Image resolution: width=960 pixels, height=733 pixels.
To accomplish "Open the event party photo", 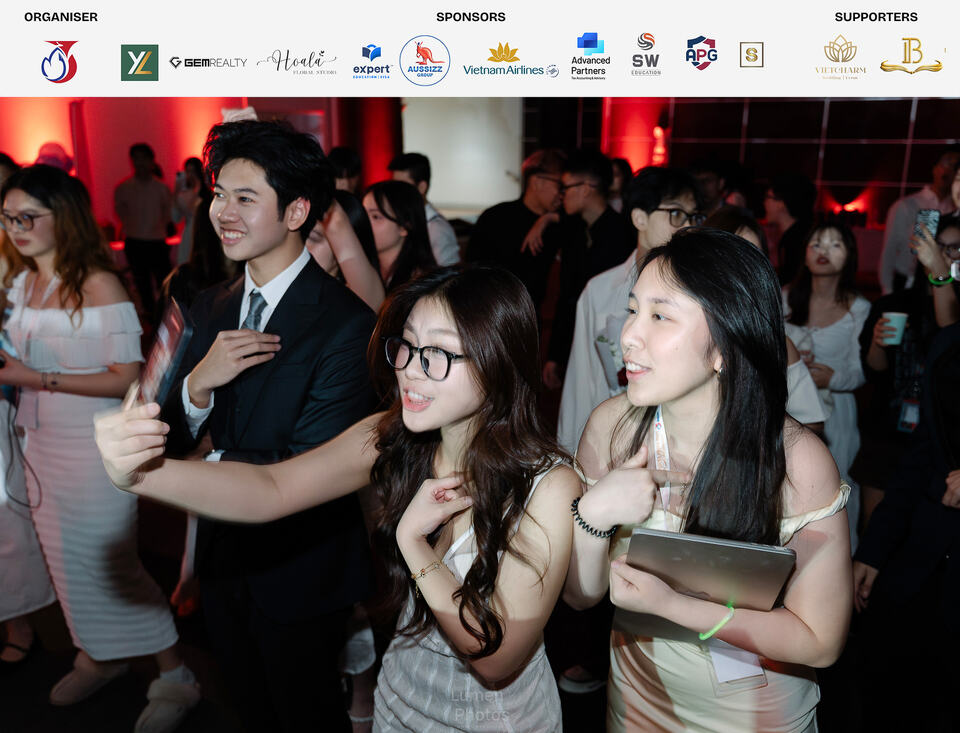I will click(480, 415).
